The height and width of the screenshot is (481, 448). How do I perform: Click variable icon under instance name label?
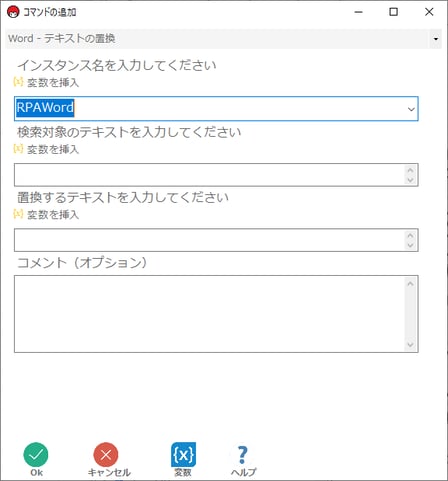point(18,82)
